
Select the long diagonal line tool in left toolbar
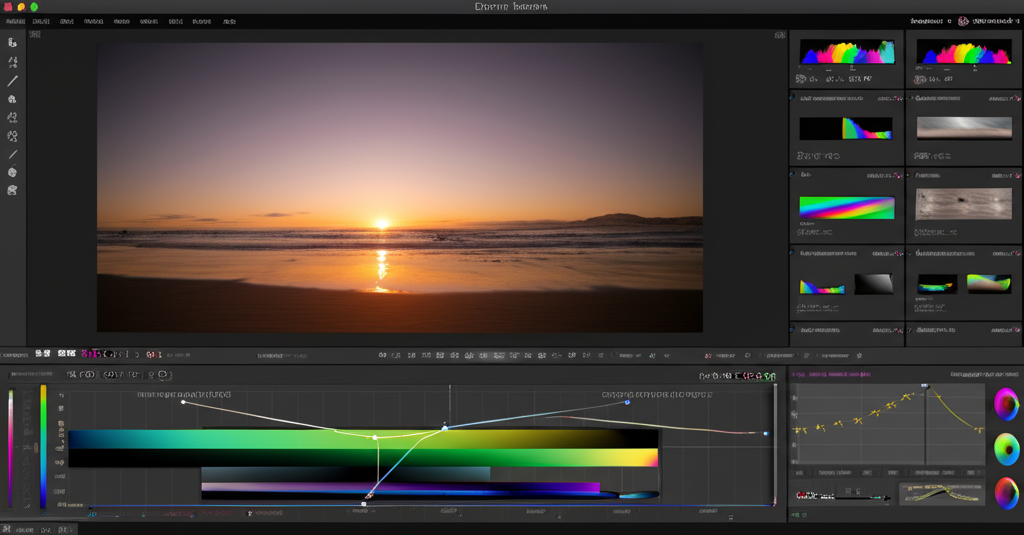[12, 81]
